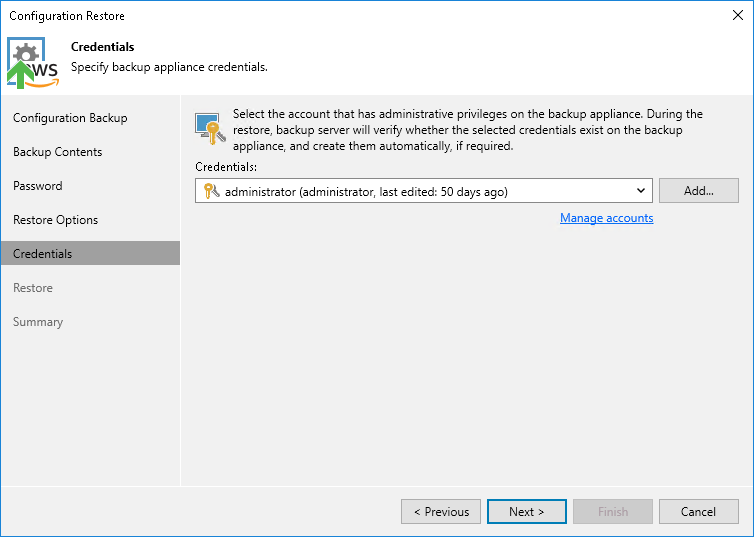Click the Restore step in sidebar
Screen dimensions: 754x537
coord(33,288)
